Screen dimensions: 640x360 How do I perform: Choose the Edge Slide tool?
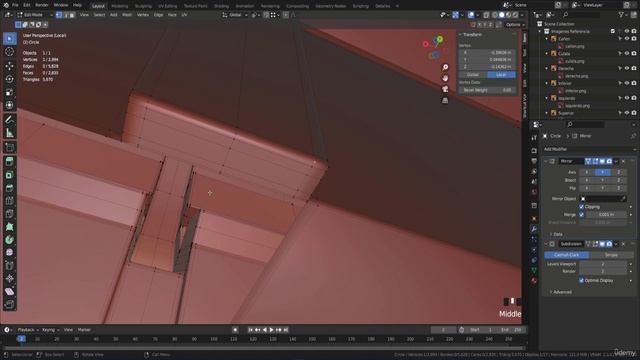pyautogui.click(x=9, y=266)
